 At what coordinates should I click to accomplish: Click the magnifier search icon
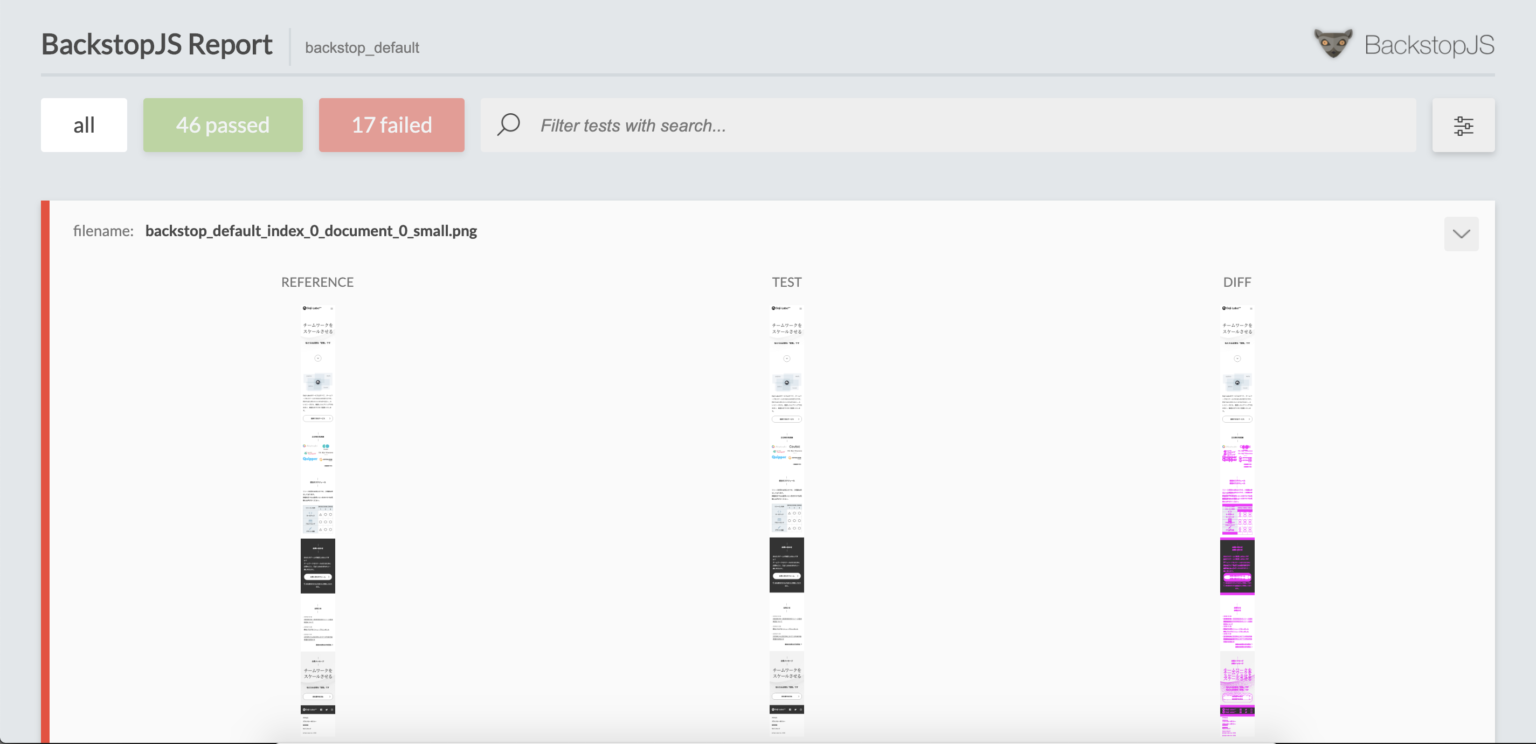(x=509, y=125)
